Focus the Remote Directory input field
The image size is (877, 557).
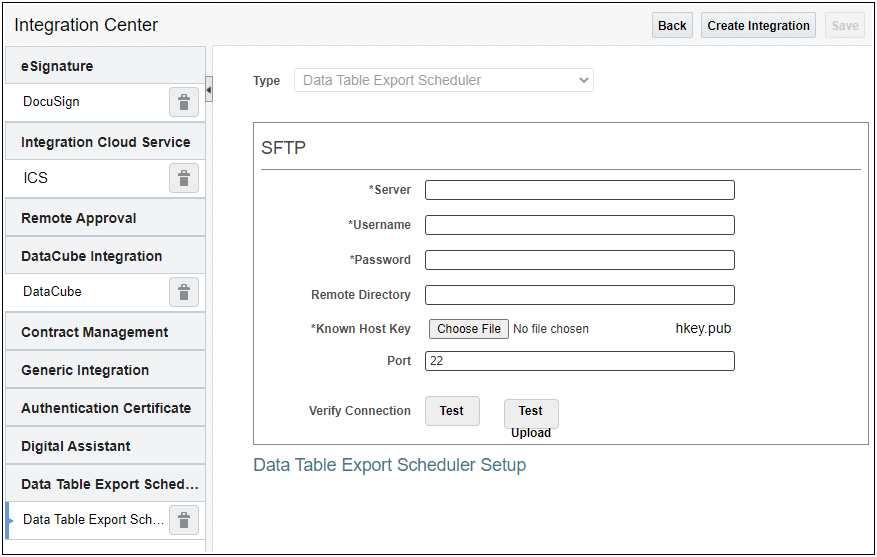pos(579,295)
